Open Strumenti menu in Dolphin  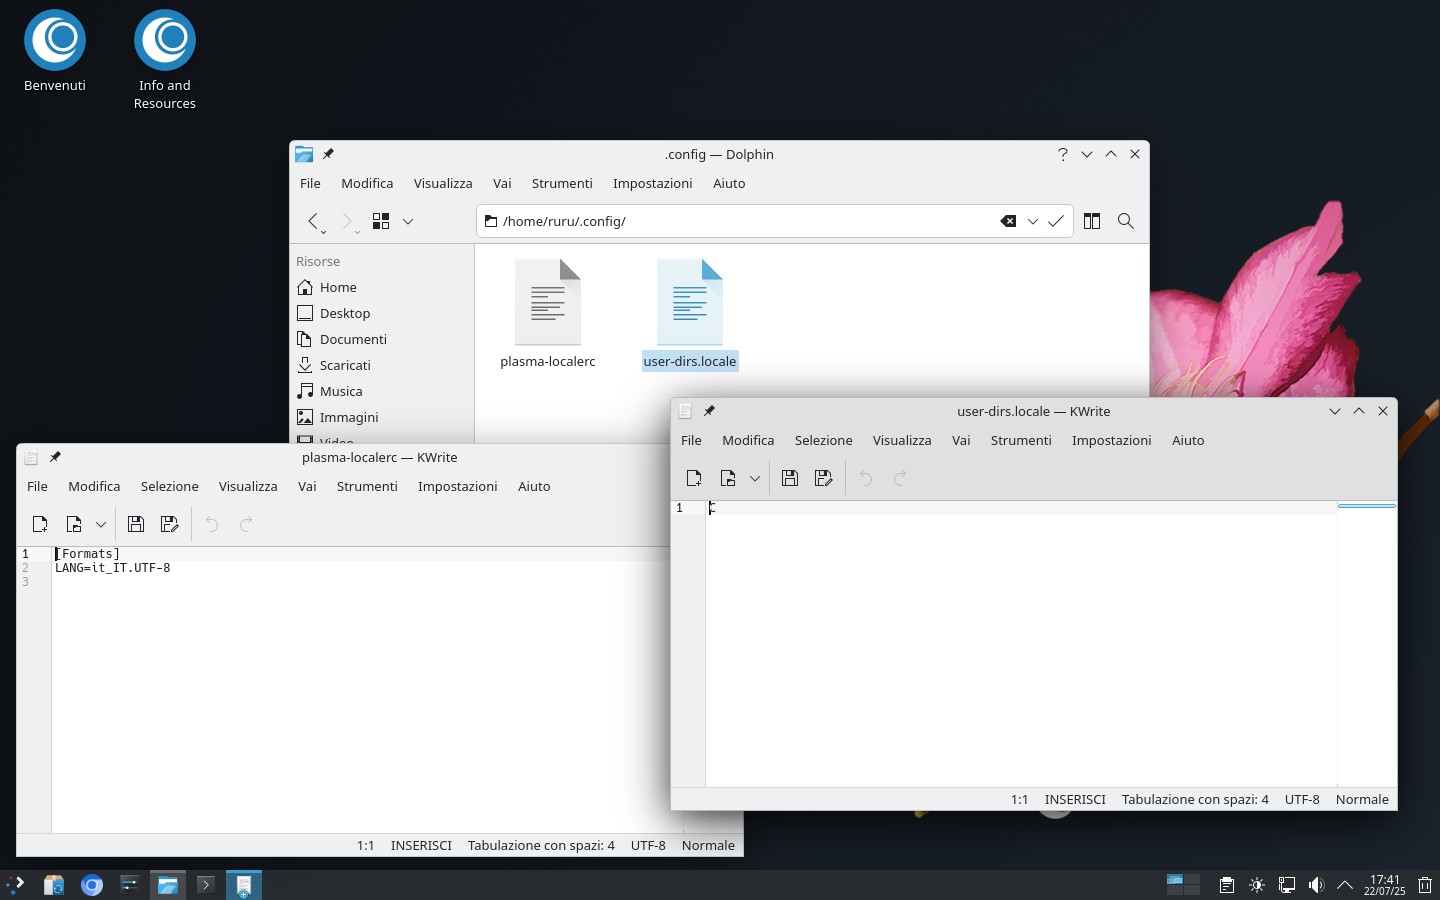[561, 183]
